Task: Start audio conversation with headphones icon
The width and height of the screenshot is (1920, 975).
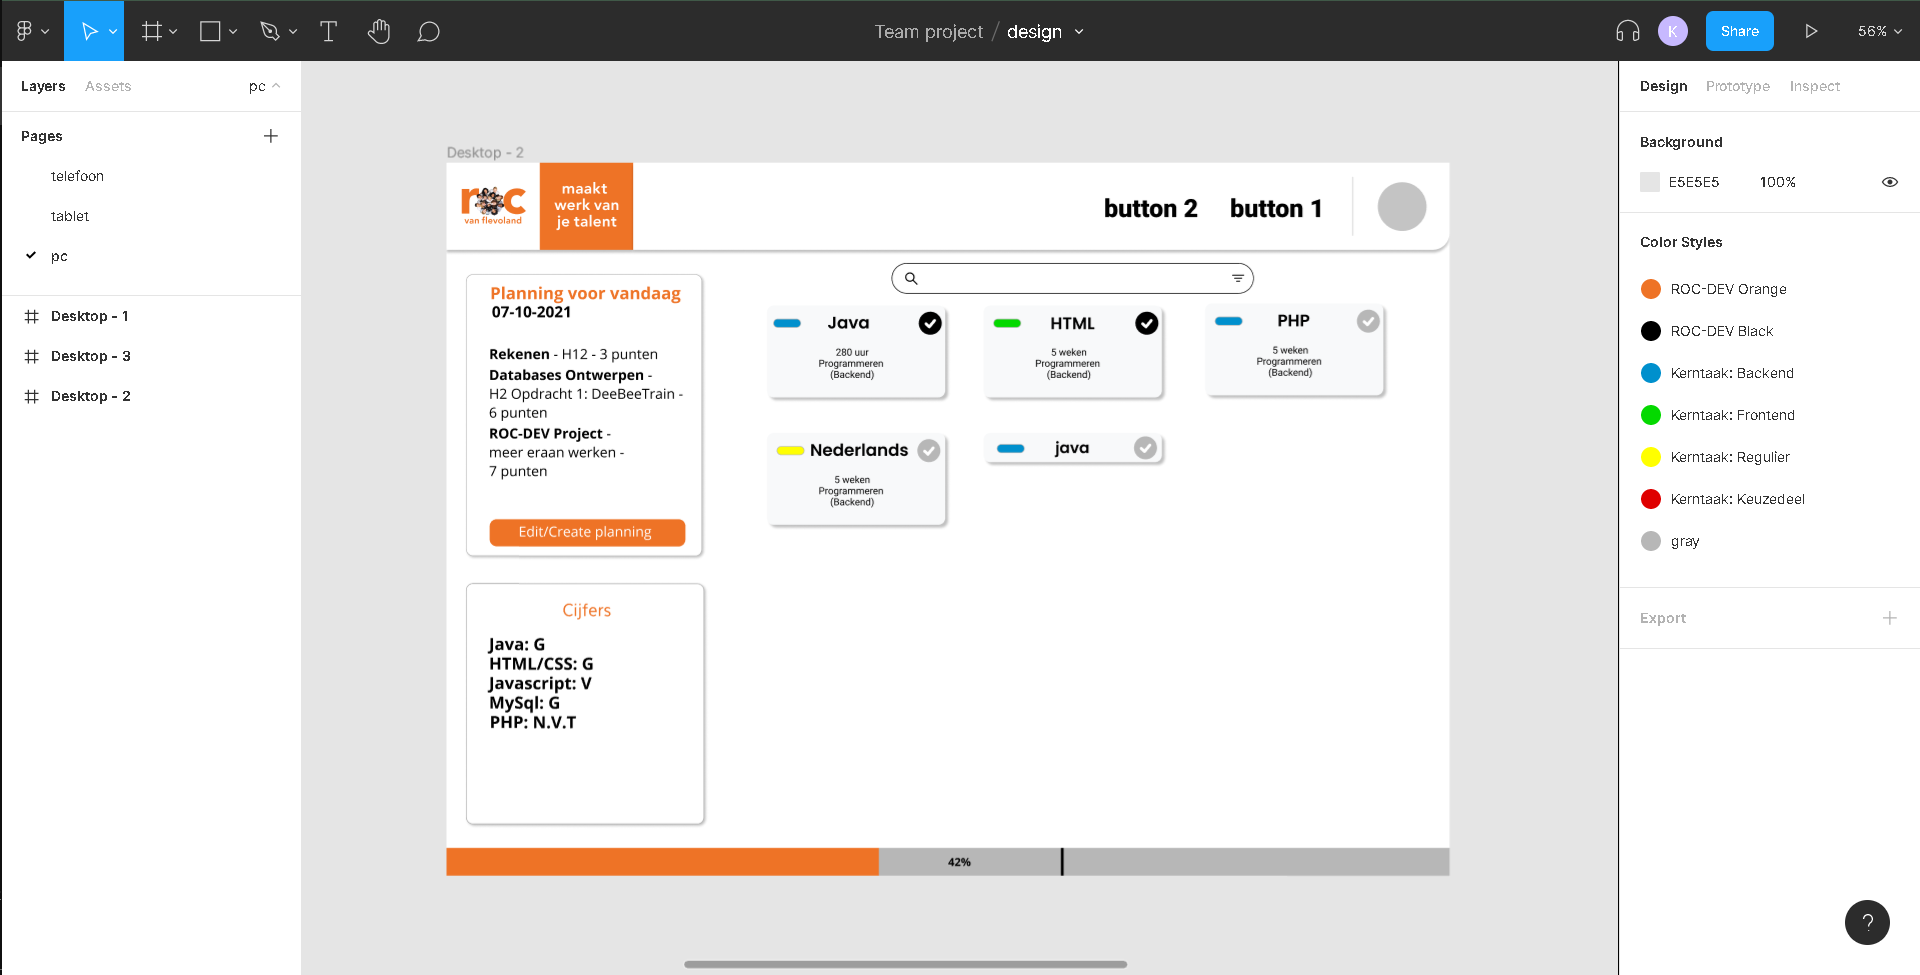Action: (x=1627, y=31)
